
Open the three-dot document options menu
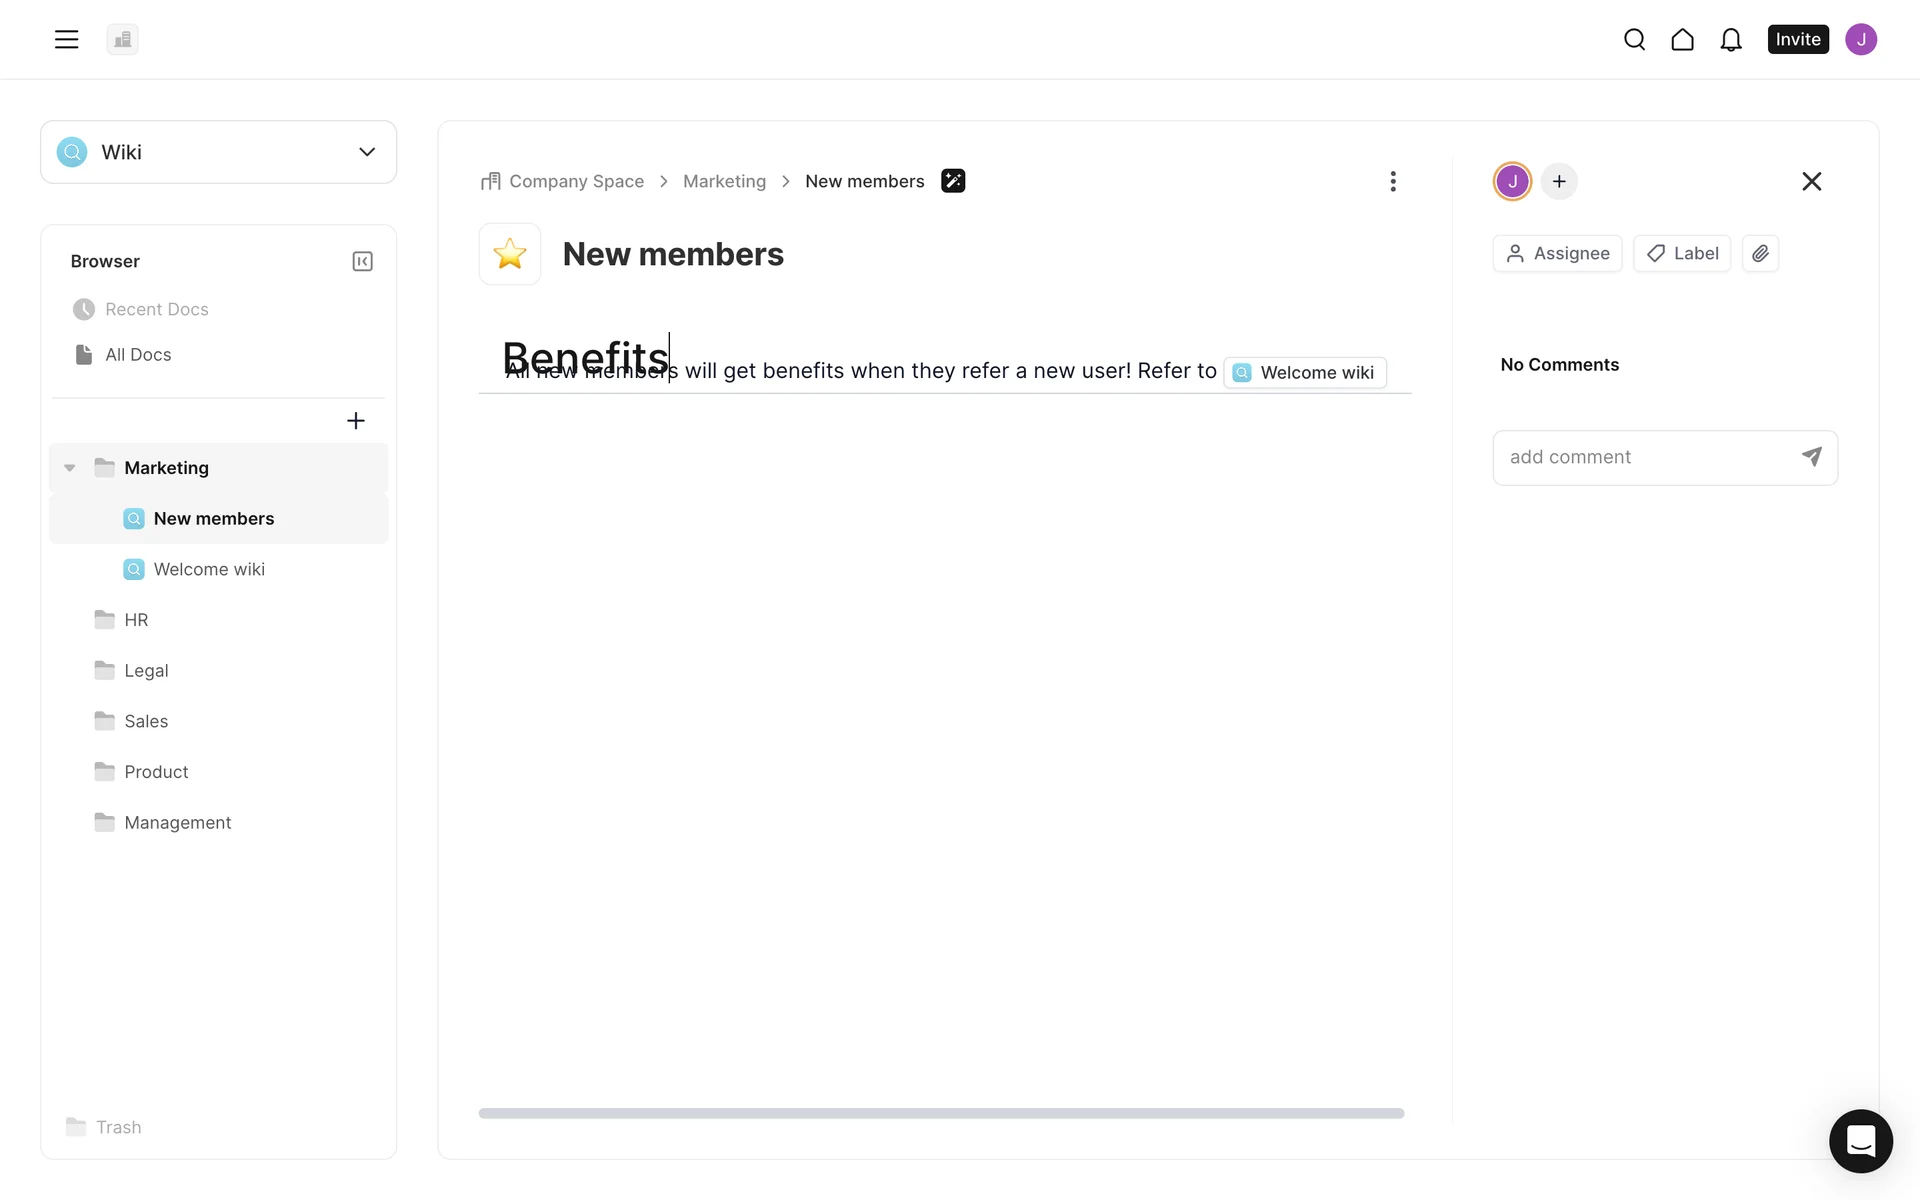1393,181
